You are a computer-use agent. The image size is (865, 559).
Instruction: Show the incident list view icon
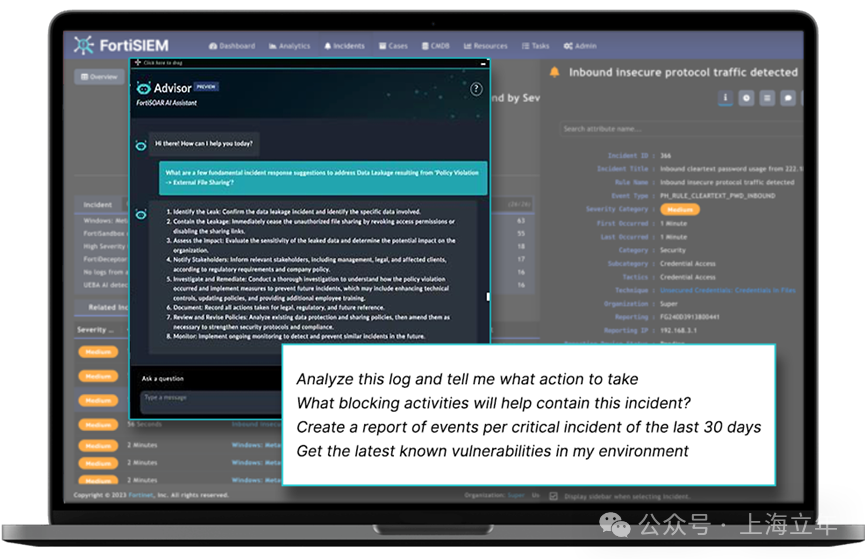(767, 98)
